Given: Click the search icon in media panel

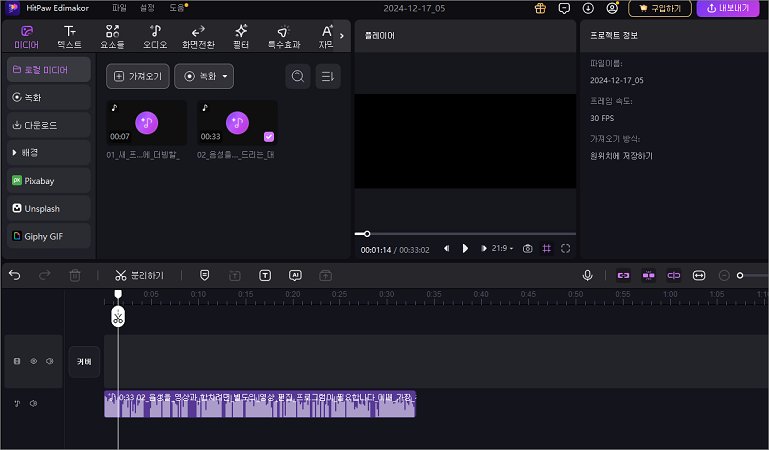Looking at the screenshot, I should [297, 77].
